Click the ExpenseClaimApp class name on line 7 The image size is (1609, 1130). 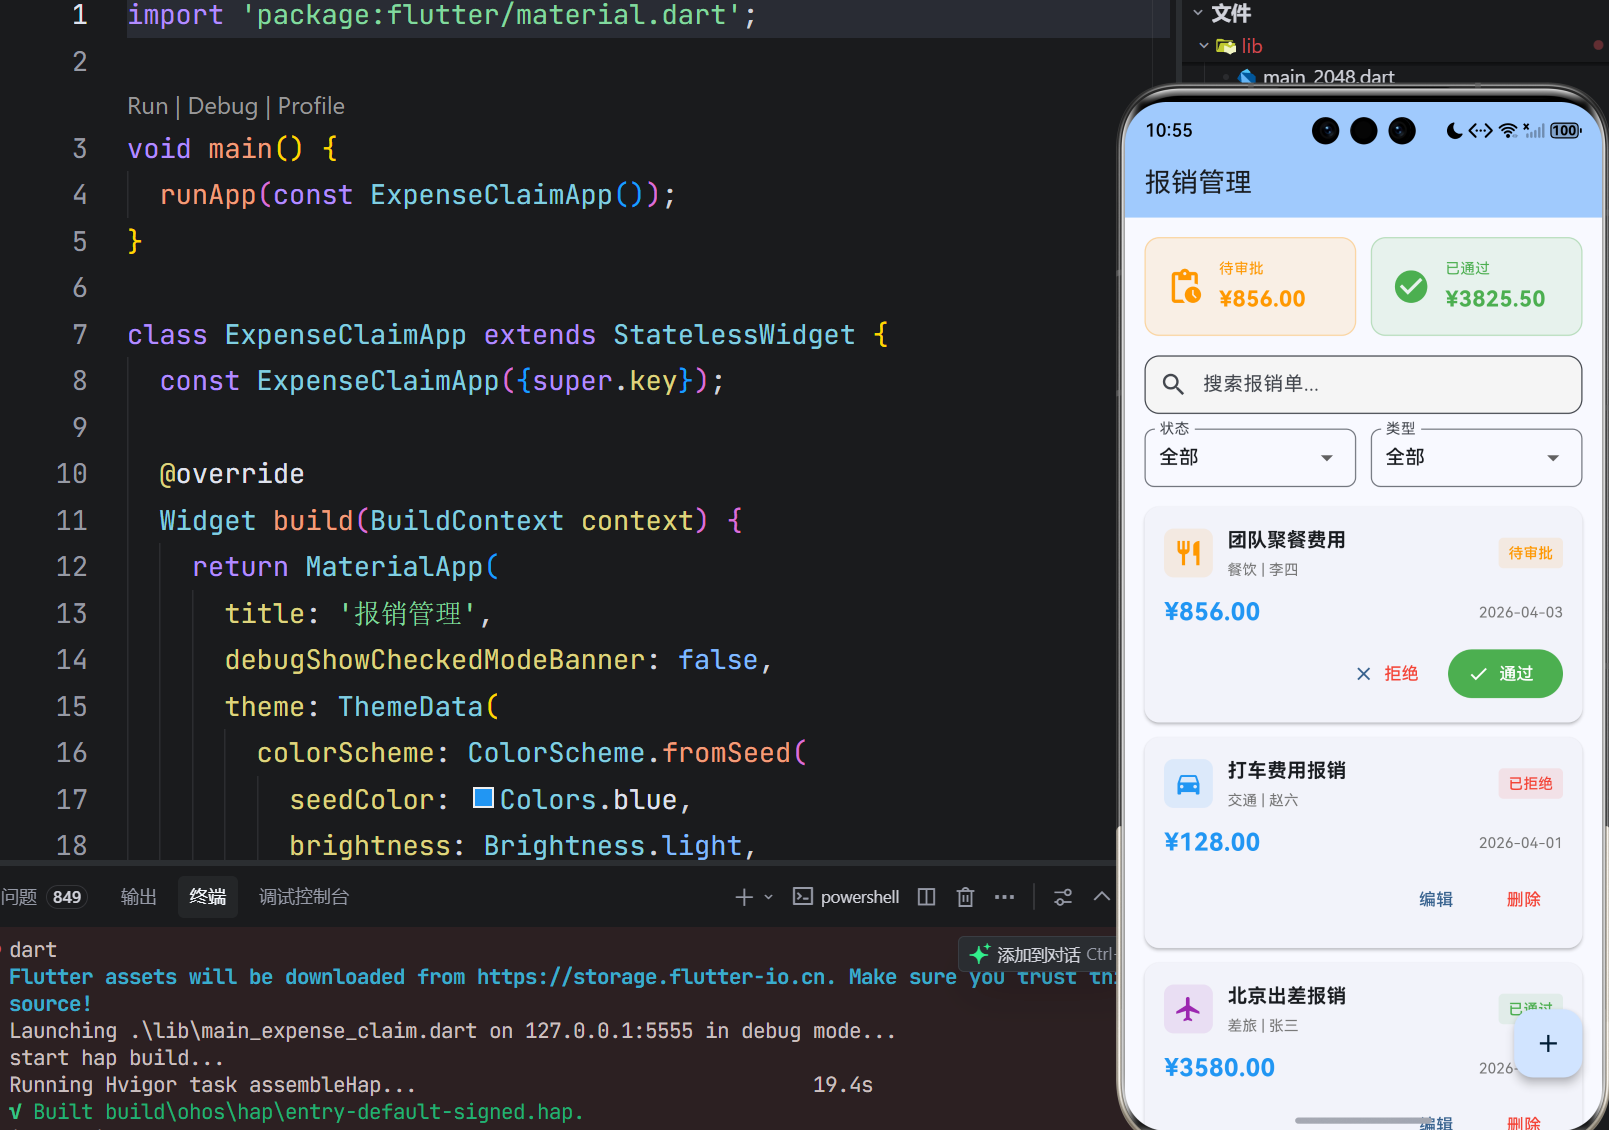coord(345,335)
